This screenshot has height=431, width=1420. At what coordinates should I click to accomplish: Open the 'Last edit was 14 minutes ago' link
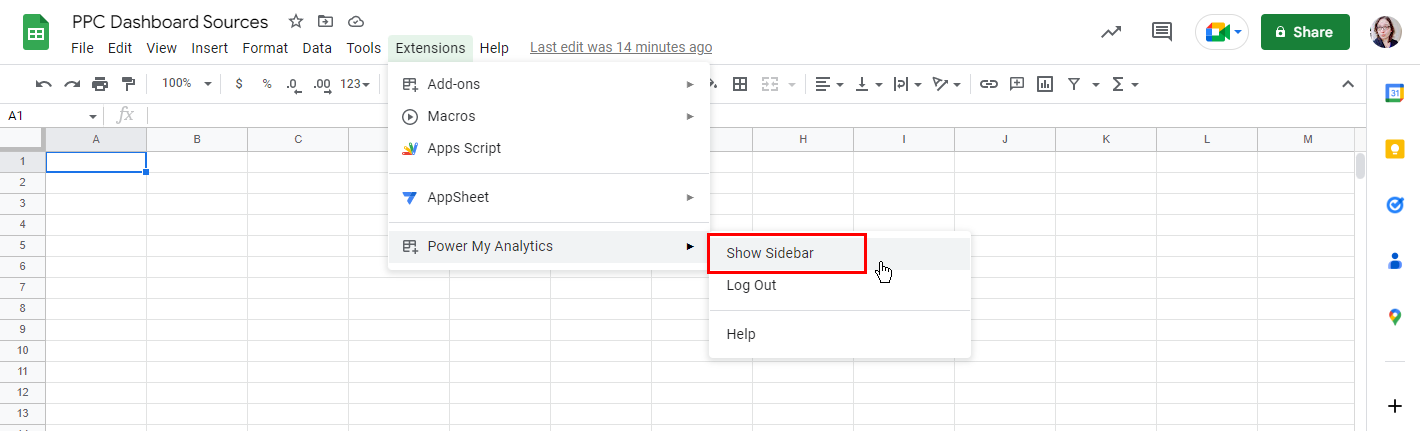[x=621, y=47]
